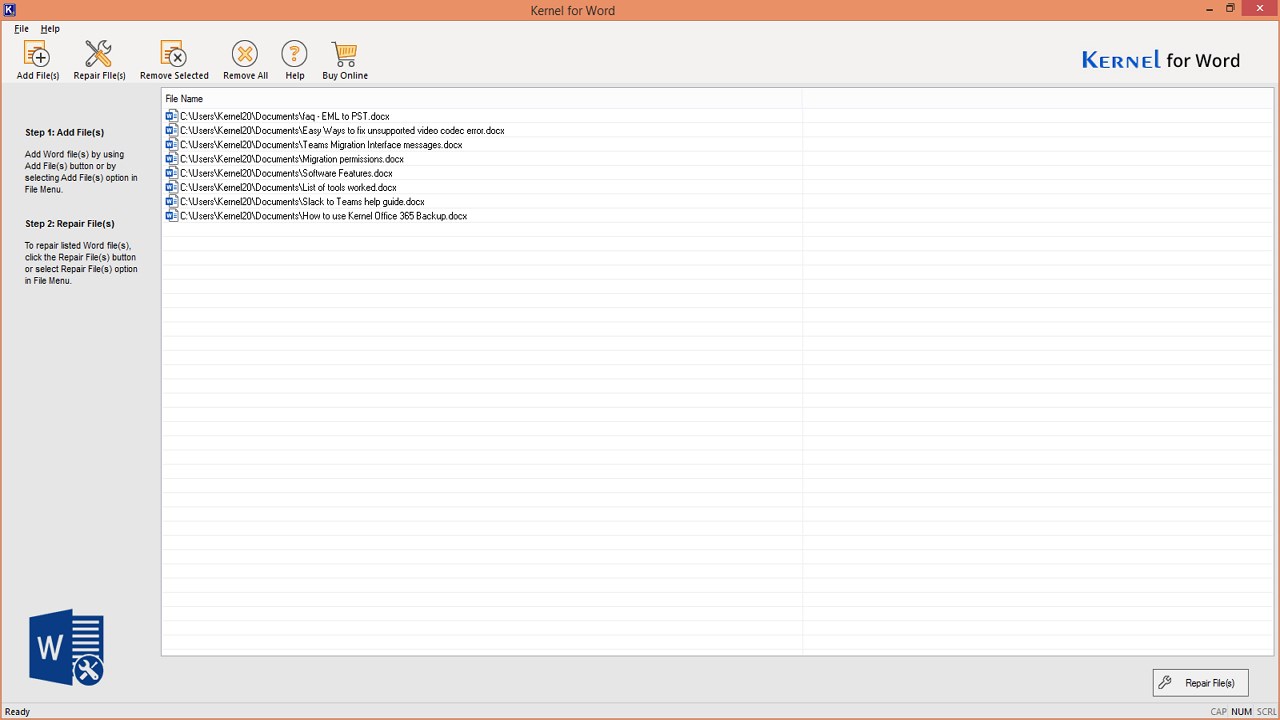This screenshot has height=720, width=1280.
Task: Click the Repair File(s) button at bottom right
Action: [1200, 683]
